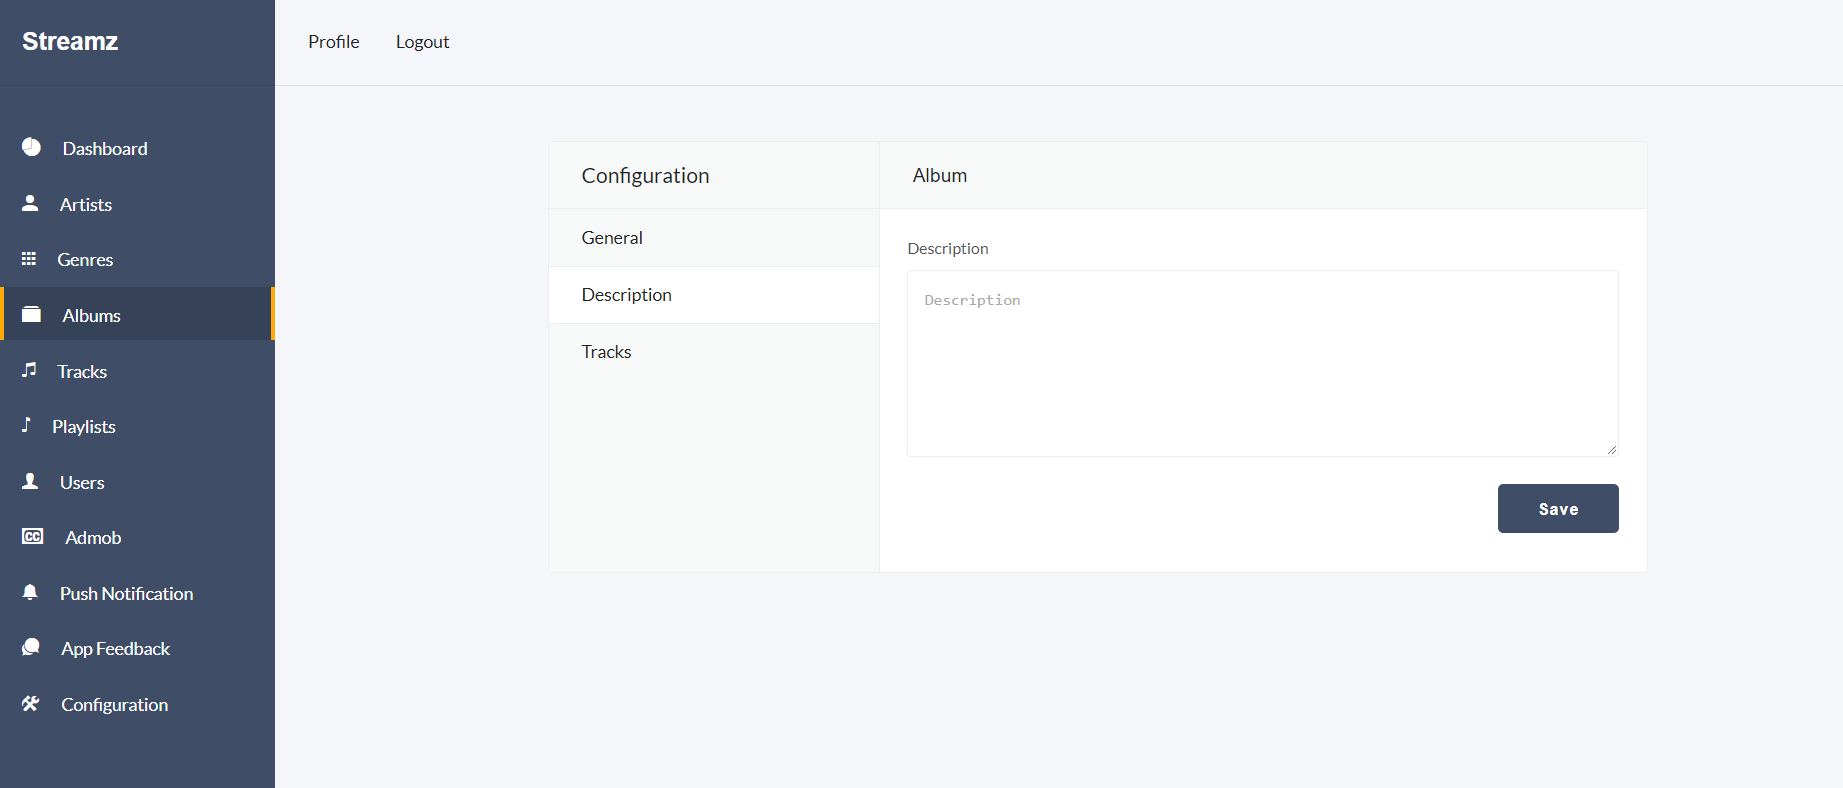Select the Description tab in Configuration panel

(627, 295)
